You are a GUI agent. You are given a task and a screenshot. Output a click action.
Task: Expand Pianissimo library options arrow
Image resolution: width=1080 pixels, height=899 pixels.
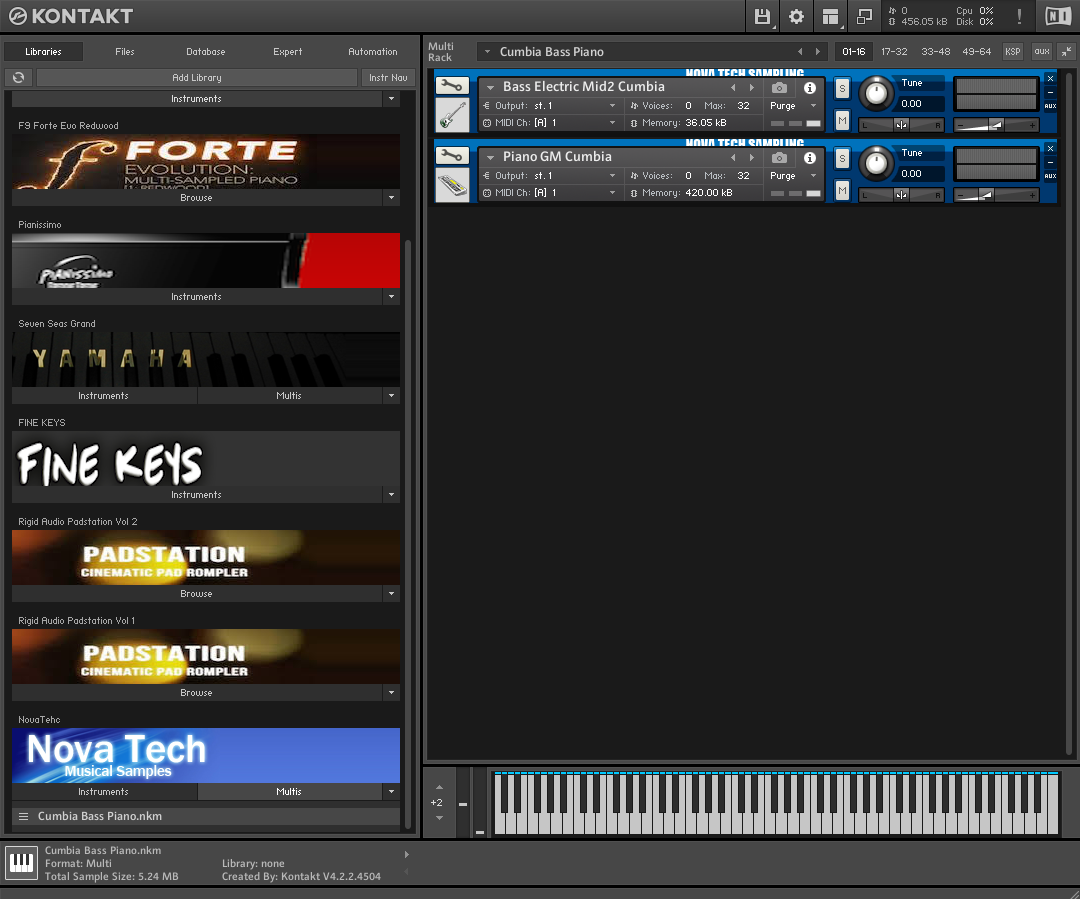(391, 297)
